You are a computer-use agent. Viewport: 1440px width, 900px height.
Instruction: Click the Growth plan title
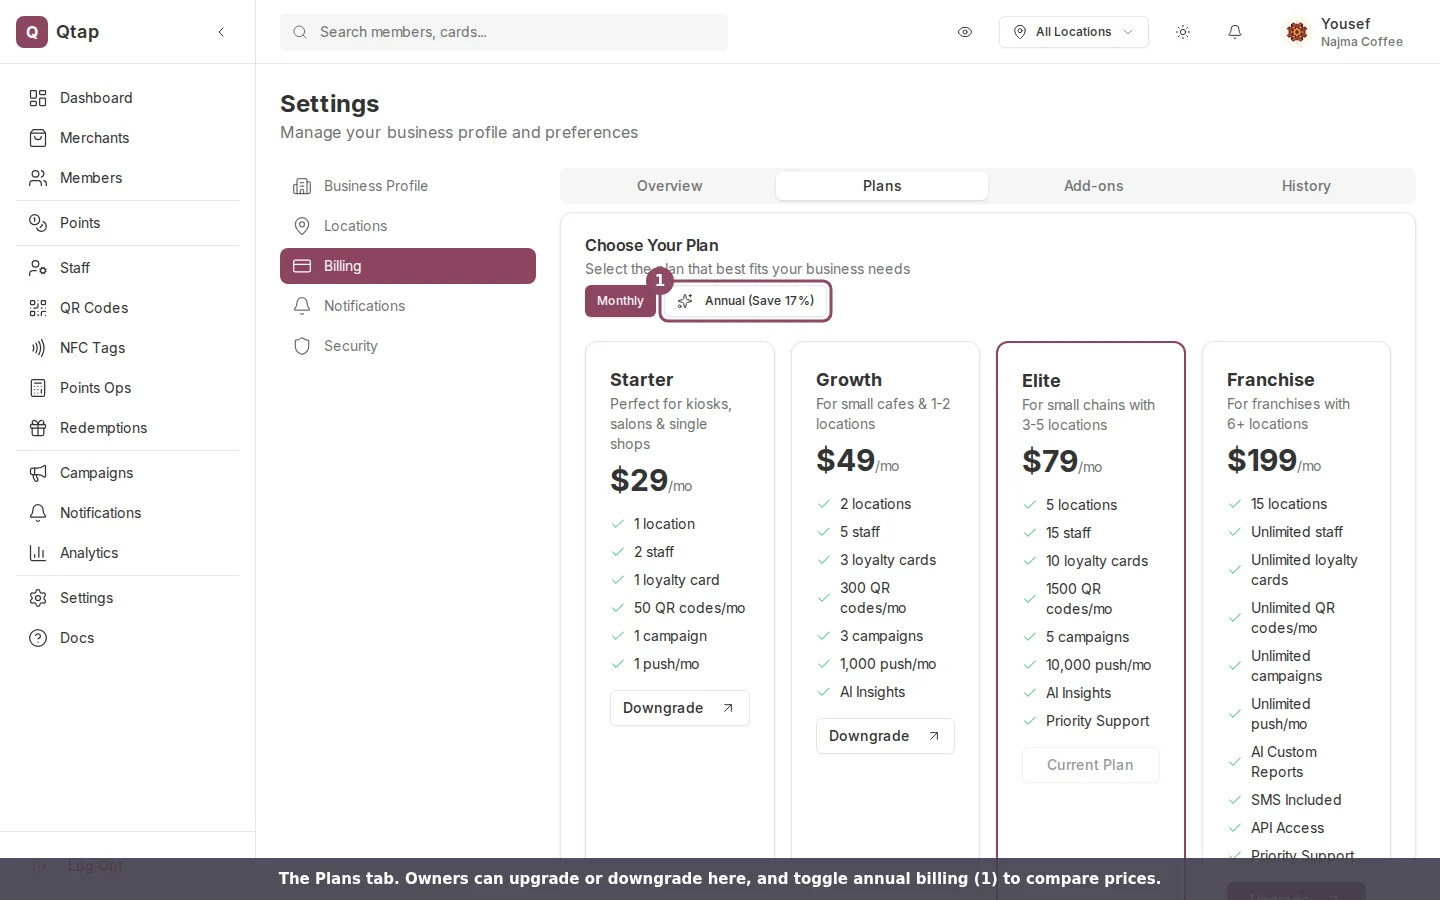click(x=849, y=380)
